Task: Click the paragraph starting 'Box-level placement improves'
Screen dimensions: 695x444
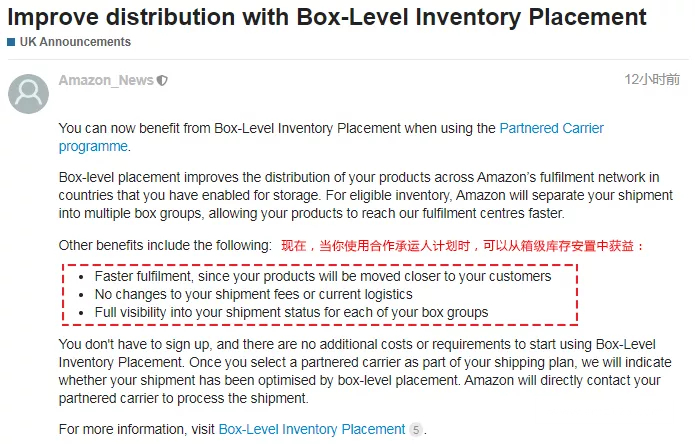Action: 366,195
